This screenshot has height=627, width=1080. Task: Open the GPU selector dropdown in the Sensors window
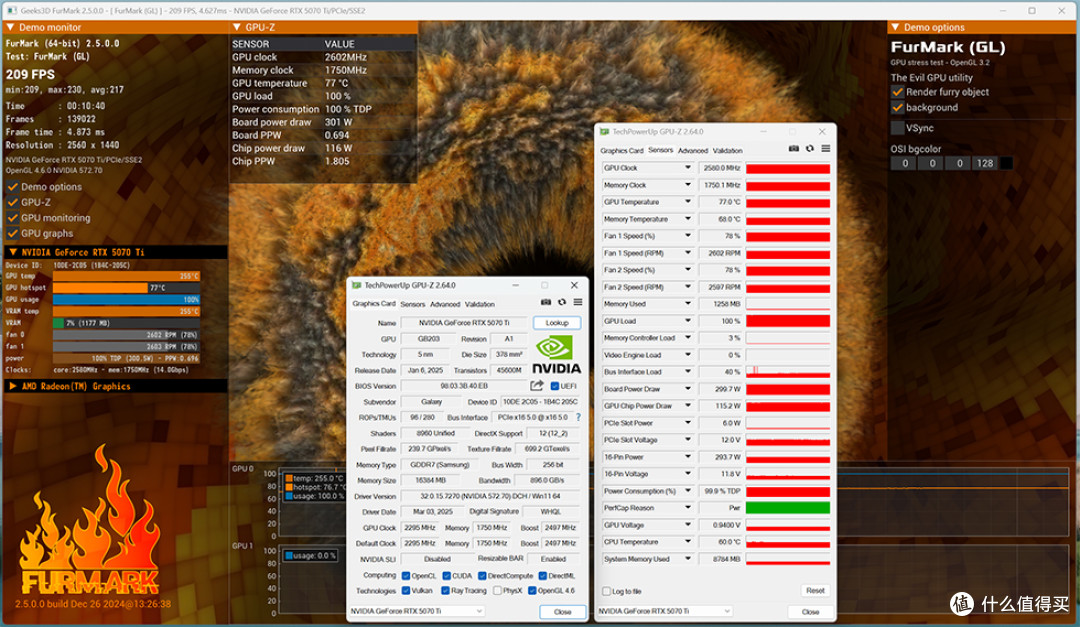click(727, 611)
